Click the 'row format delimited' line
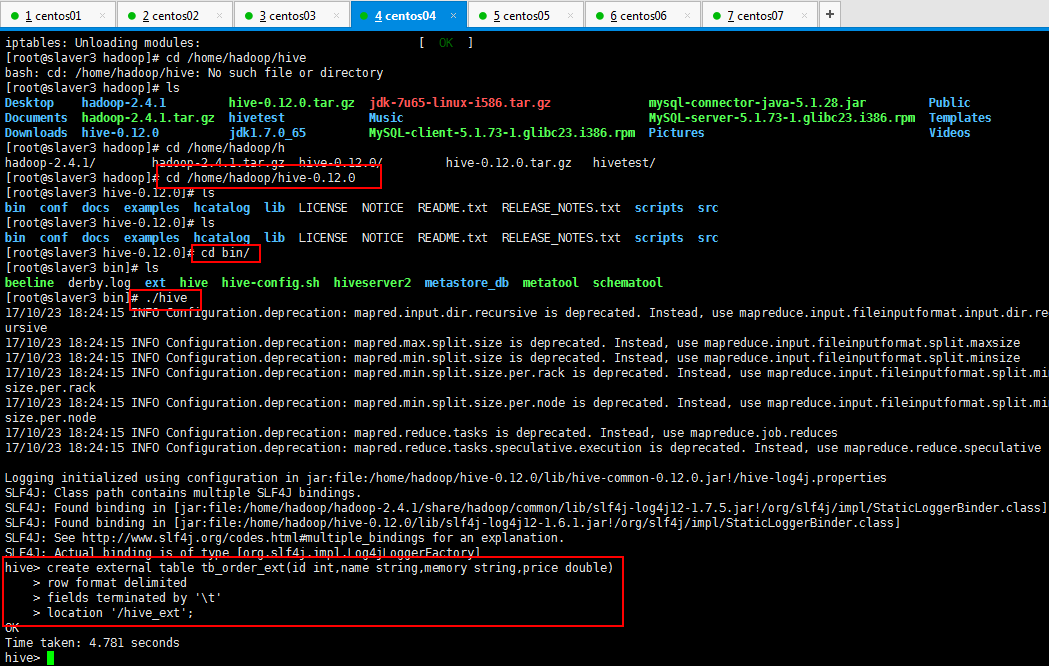1049x666 pixels. (x=116, y=583)
